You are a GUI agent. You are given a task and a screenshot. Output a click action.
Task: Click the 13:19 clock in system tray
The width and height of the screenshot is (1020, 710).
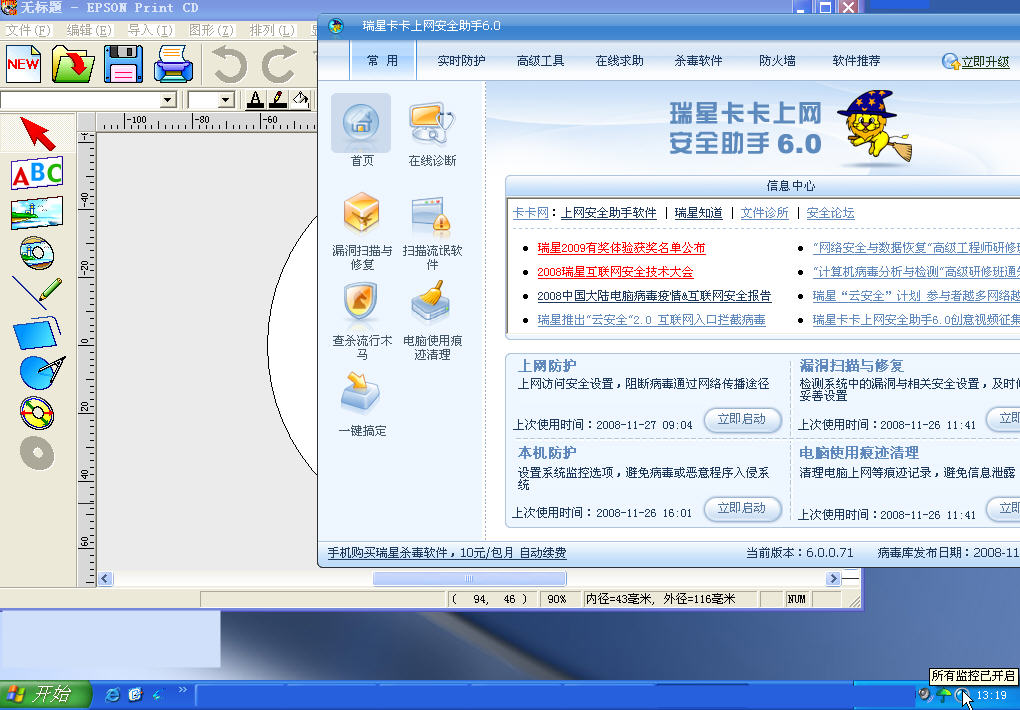(992, 696)
